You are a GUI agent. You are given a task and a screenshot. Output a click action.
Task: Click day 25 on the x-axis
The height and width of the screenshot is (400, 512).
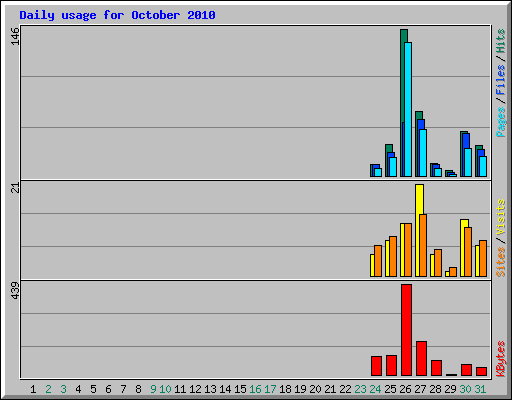point(390,389)
